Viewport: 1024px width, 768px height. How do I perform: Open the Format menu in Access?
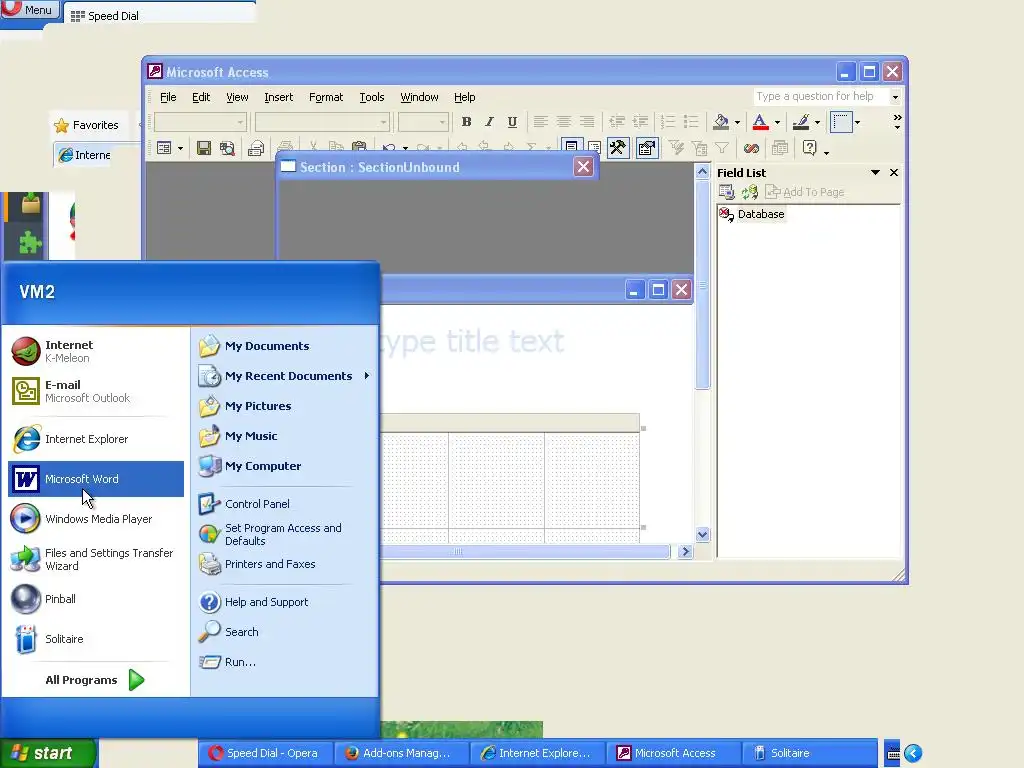coord(326,97)
